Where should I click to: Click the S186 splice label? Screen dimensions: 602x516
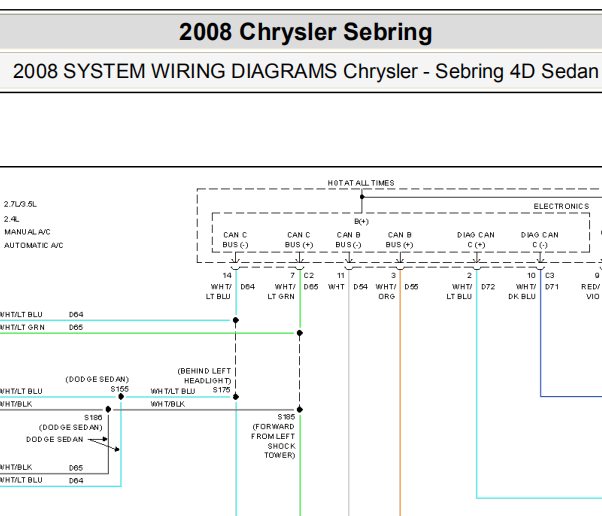(93, 417)
